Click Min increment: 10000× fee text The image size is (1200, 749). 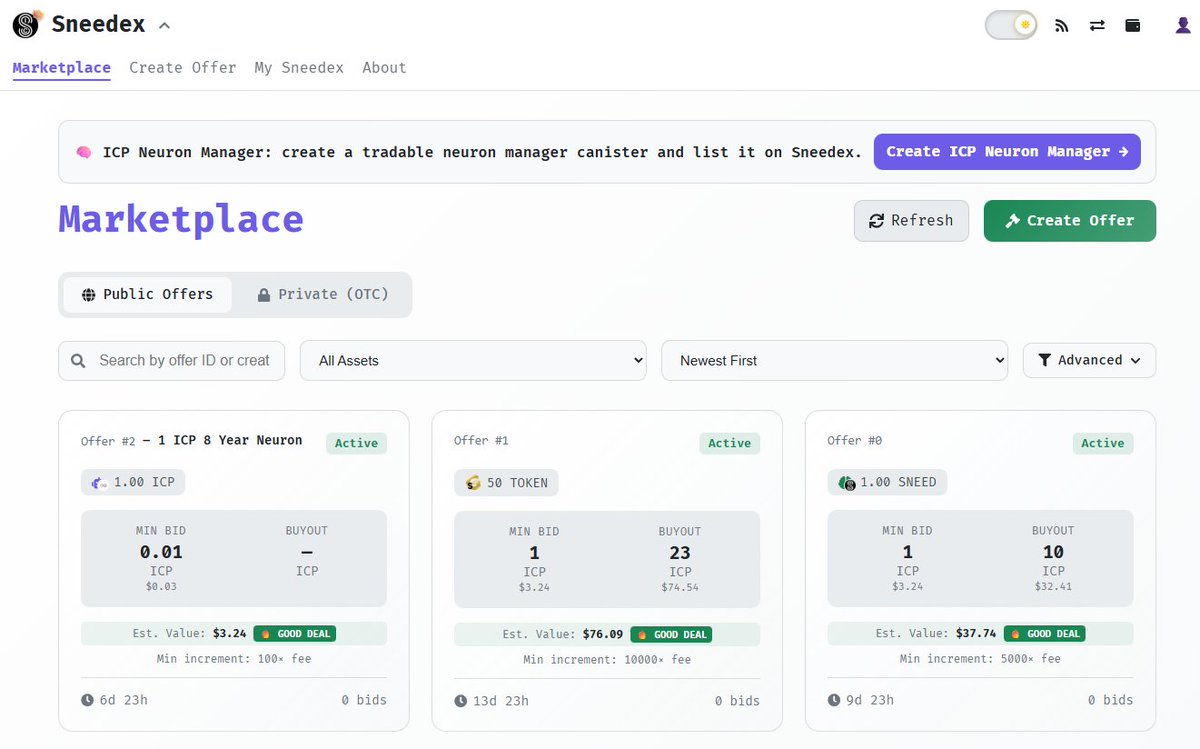pos(607,659)
